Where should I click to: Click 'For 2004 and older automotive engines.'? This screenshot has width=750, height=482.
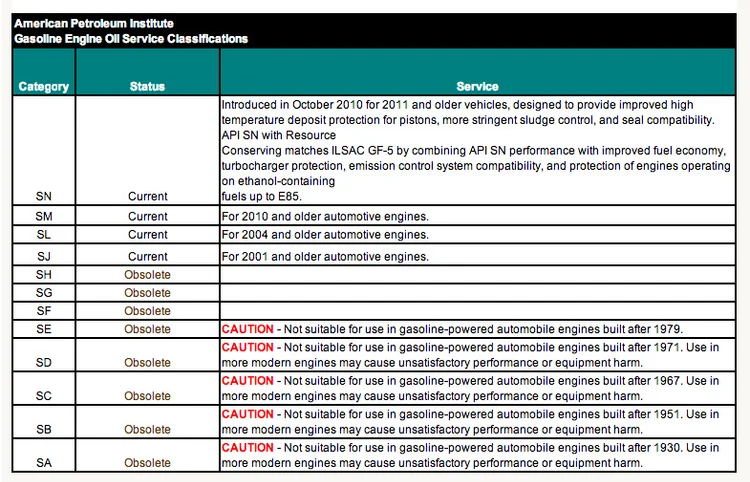(x=325, y=235)
